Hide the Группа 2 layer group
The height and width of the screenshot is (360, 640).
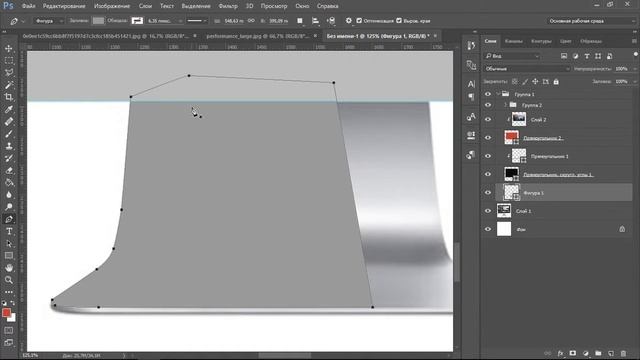pos(488,105)
